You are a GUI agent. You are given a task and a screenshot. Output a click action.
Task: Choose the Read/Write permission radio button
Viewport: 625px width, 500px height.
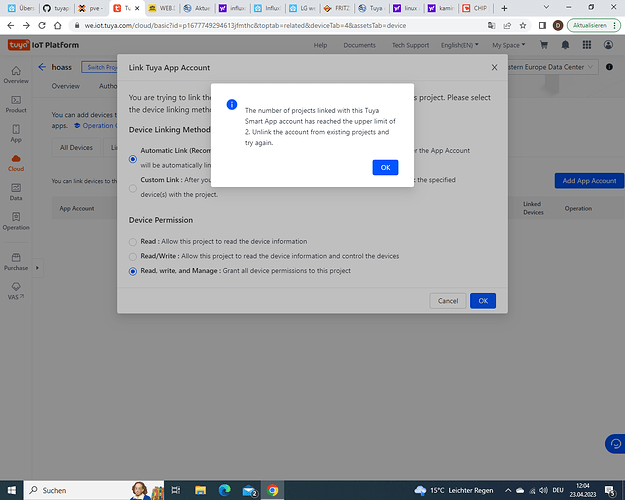click(x=133, y=256)
